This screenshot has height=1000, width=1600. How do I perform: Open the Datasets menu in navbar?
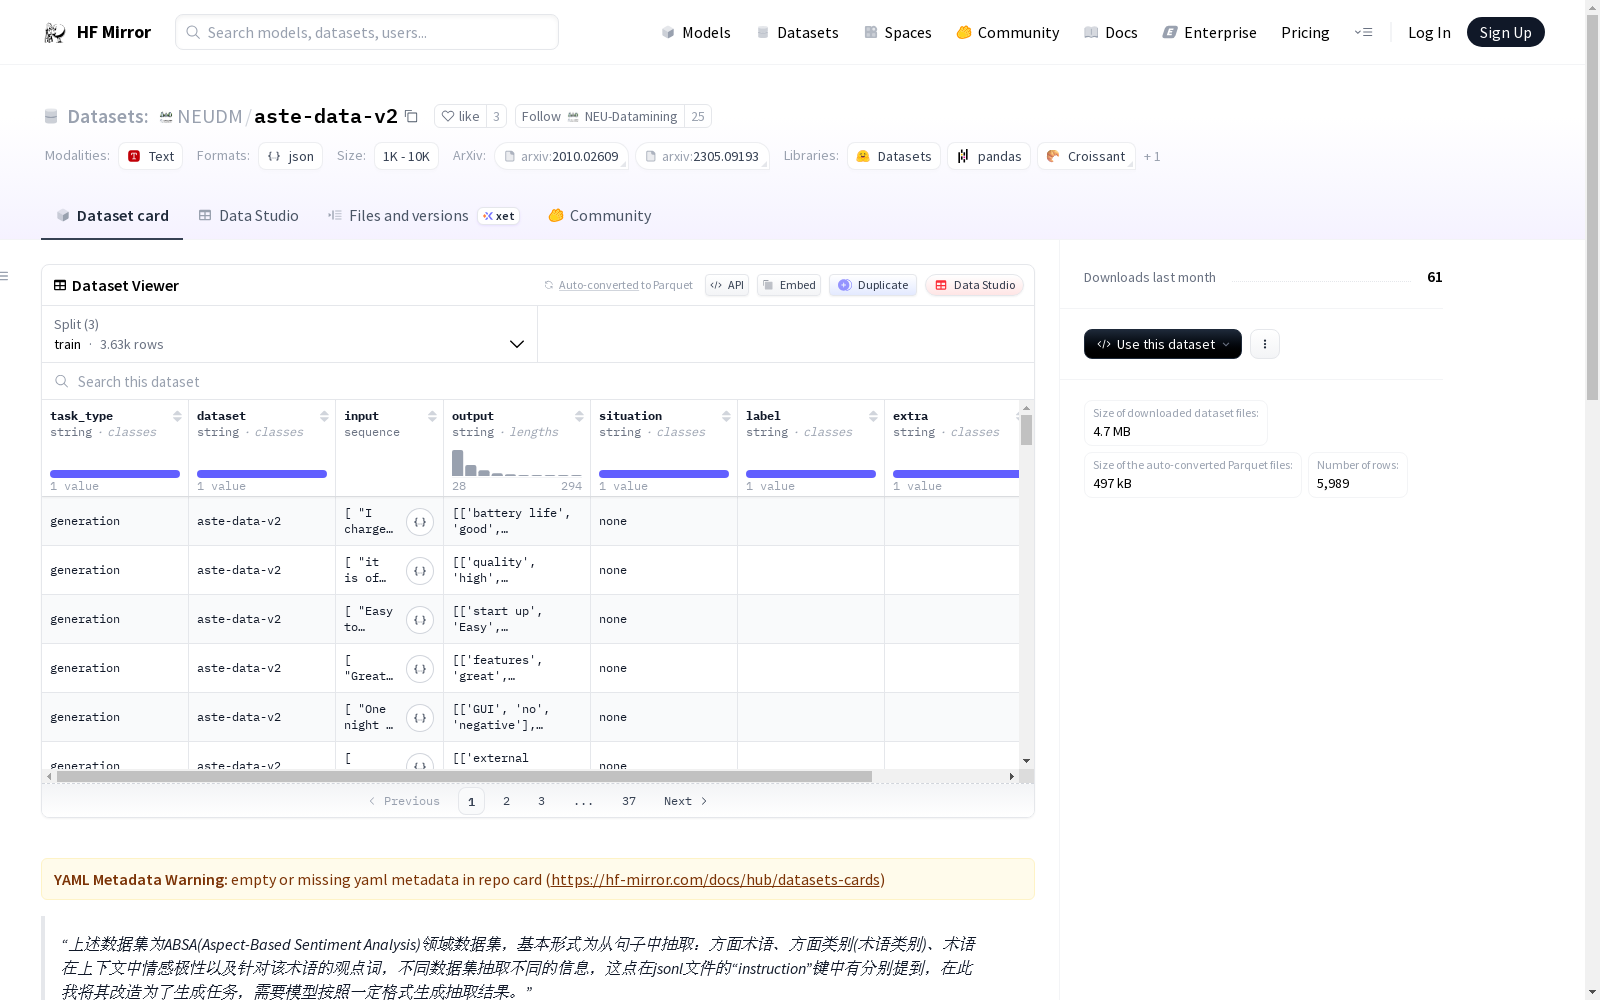[x=797, y=32]
